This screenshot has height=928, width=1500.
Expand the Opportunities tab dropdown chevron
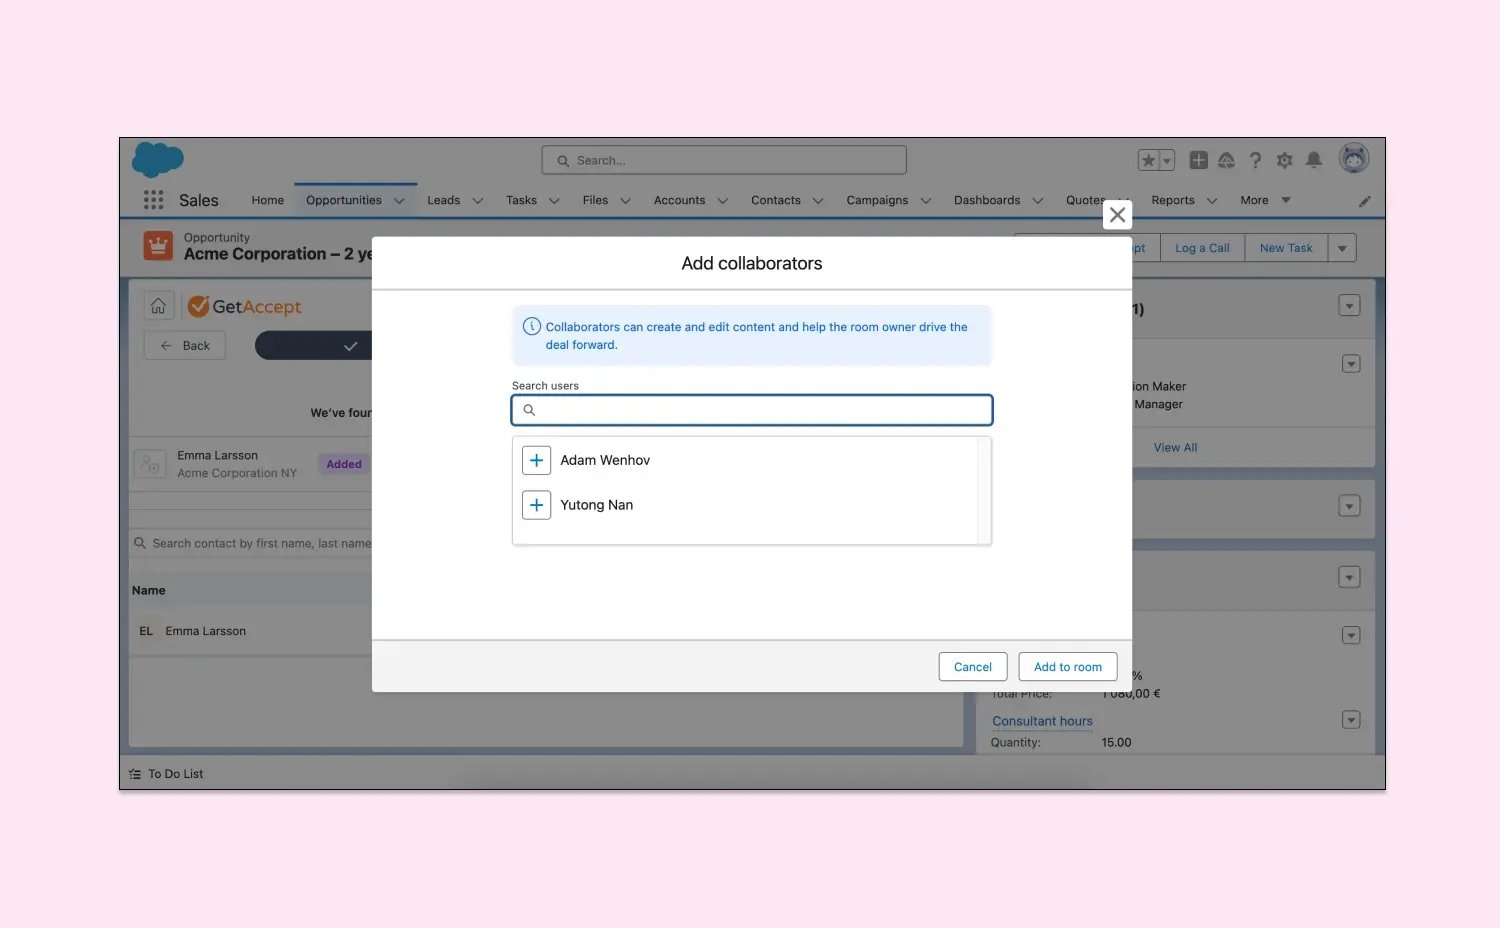399,201
